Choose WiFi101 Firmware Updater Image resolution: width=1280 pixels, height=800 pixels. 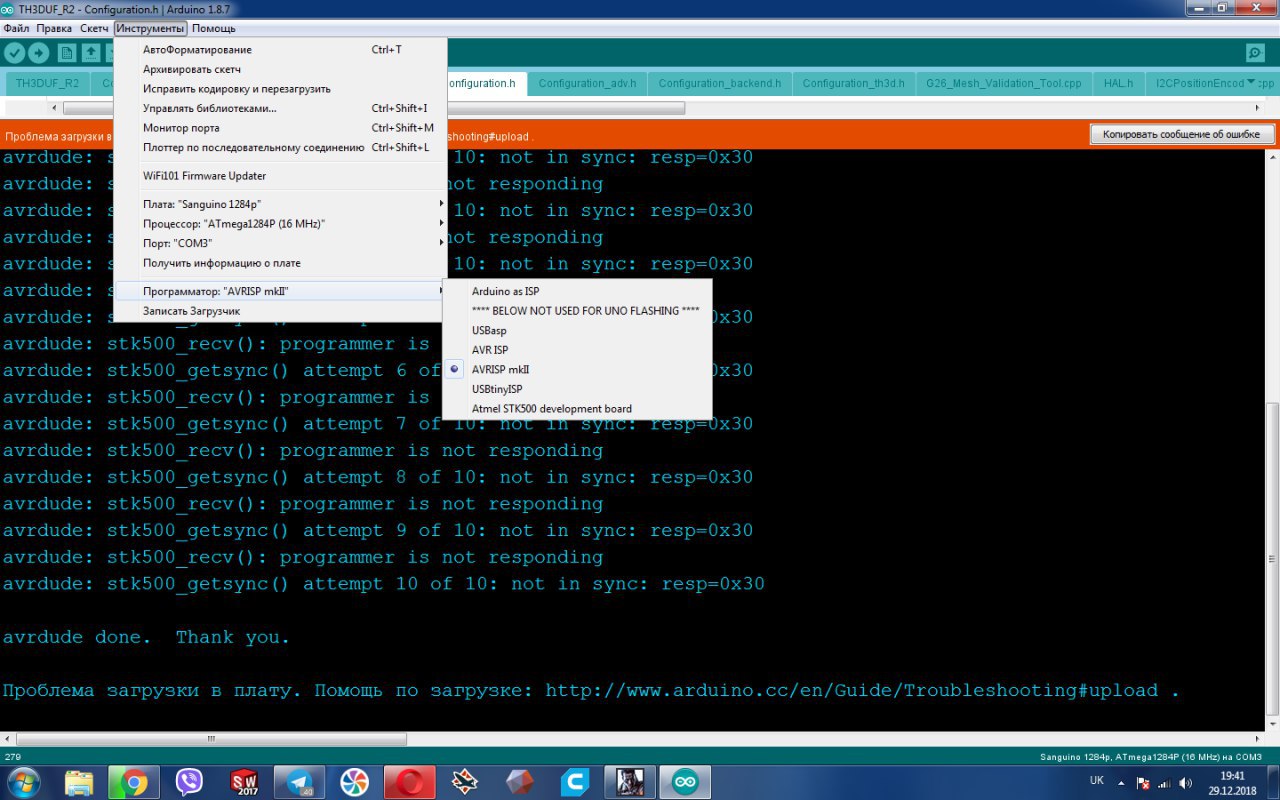[280, 176]
